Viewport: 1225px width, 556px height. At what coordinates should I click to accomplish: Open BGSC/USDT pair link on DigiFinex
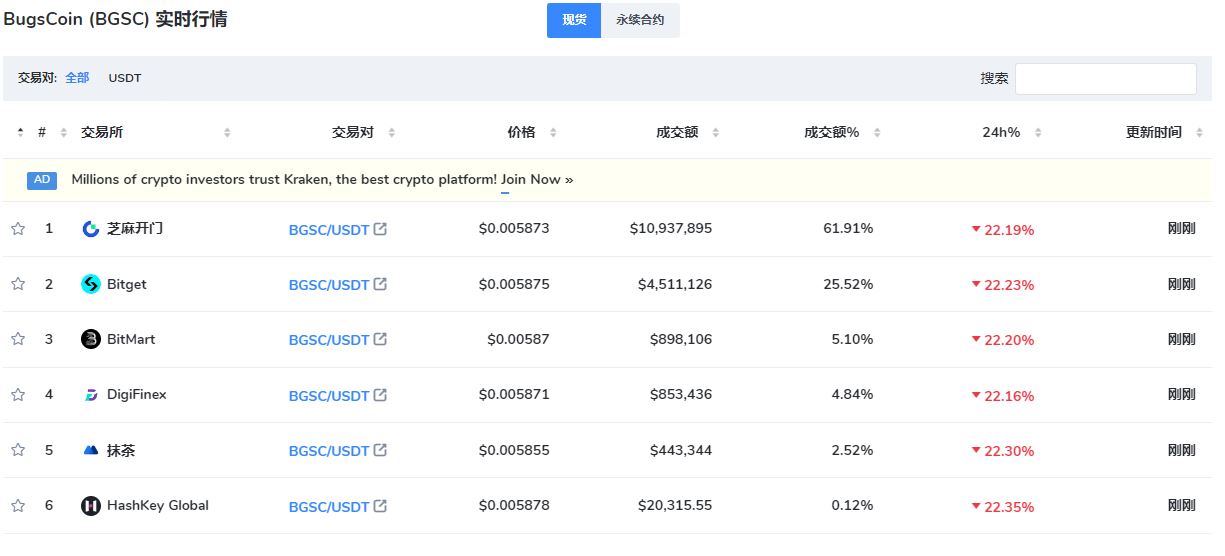coord(329,396)
